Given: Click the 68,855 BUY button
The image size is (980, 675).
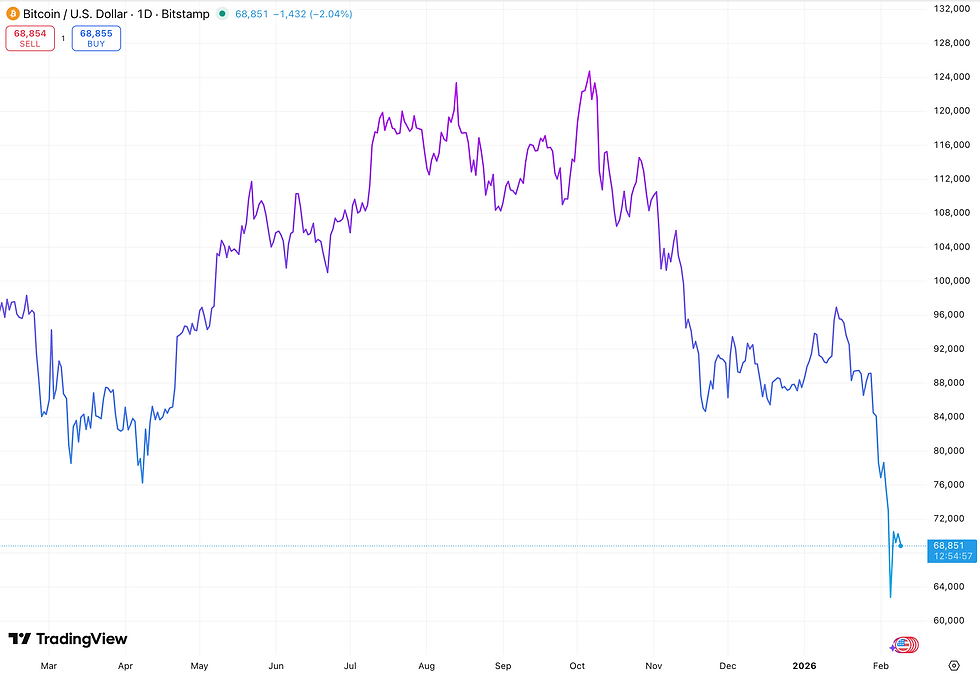Looking at the screenshot, I should point(96,38).
